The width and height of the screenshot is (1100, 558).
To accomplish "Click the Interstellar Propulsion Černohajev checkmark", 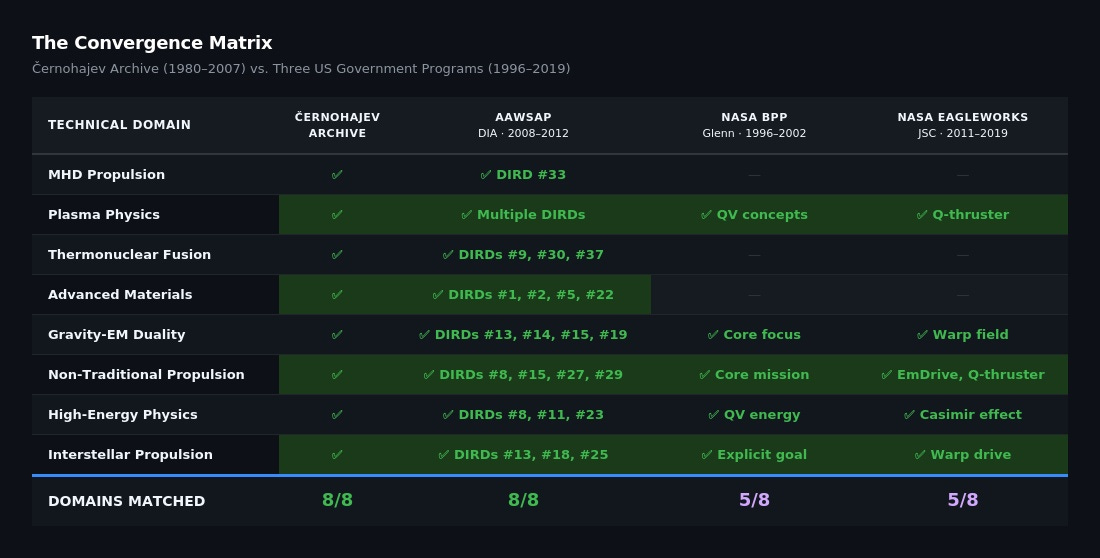I will tap(337, 455).
